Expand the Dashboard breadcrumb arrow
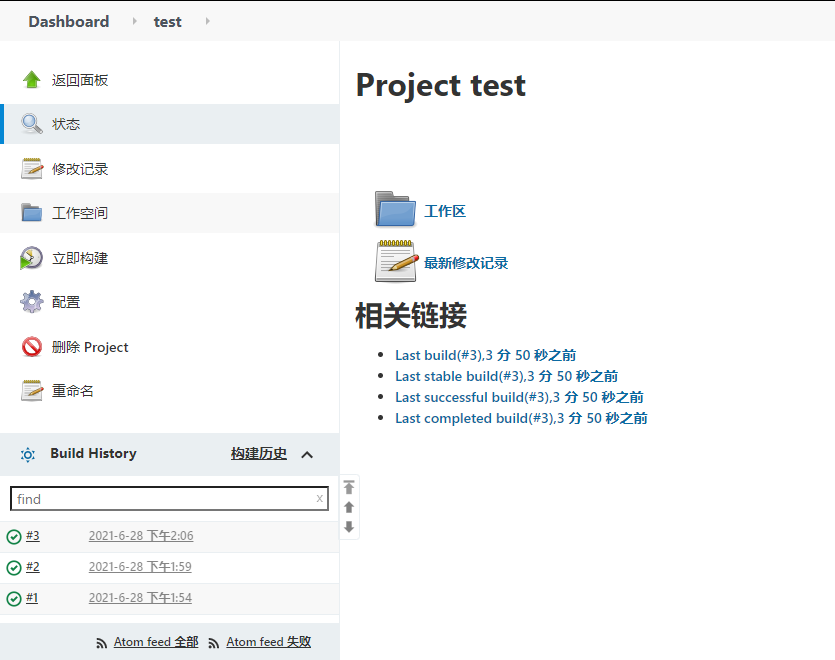Screen dimensions: 835x660 click(135, 21)
